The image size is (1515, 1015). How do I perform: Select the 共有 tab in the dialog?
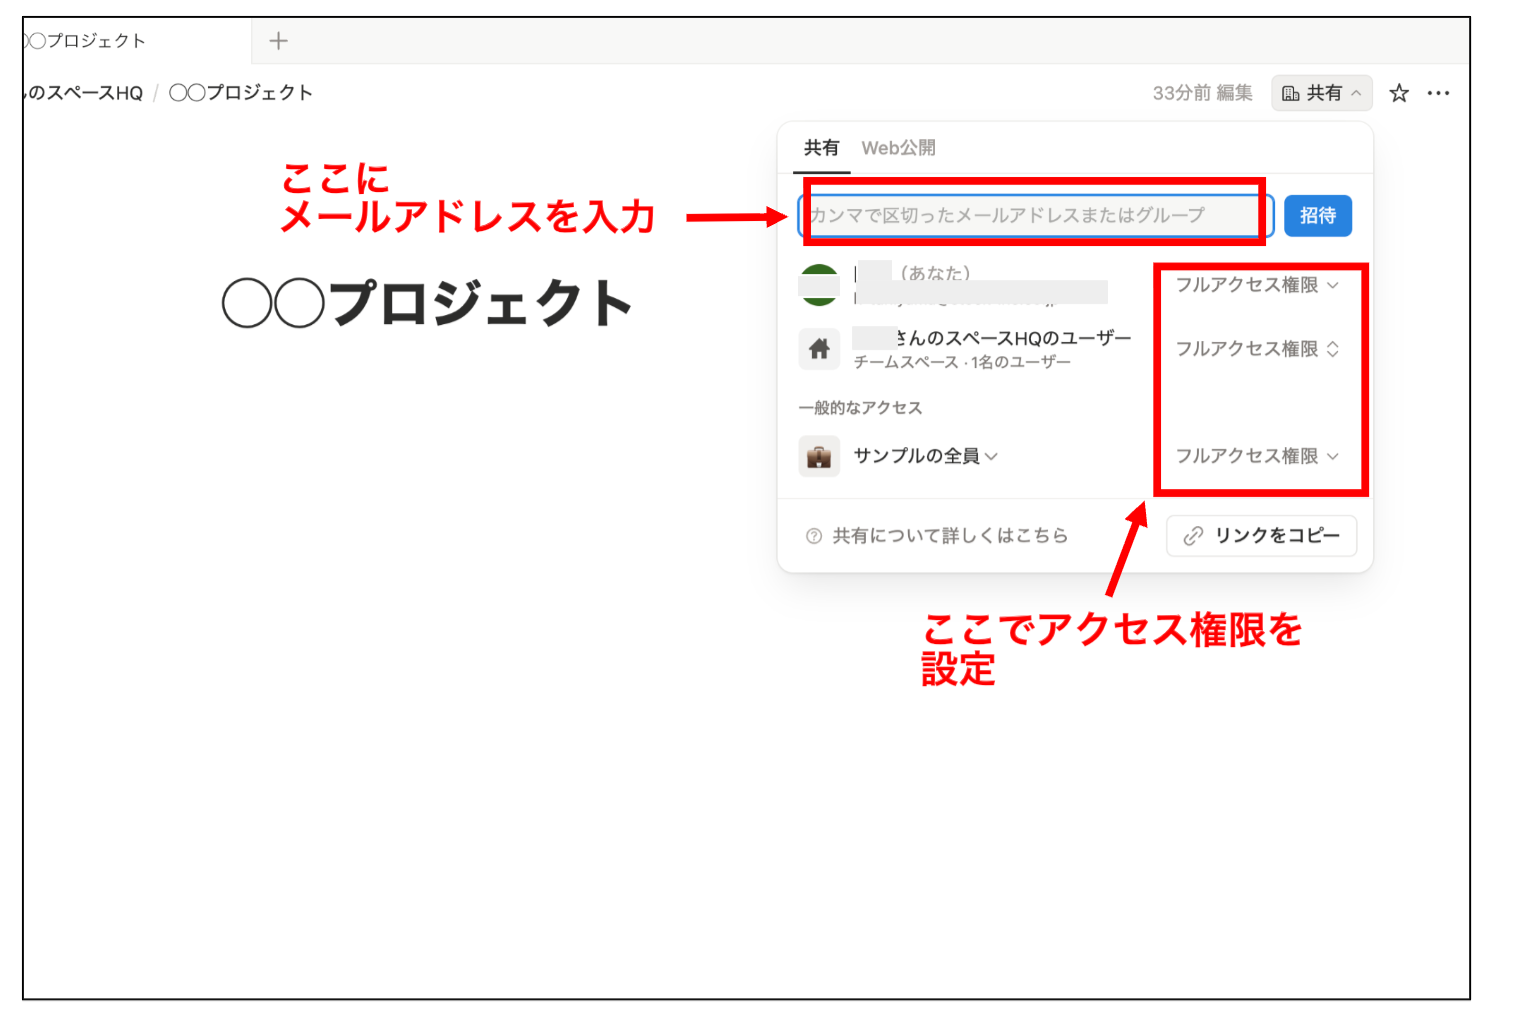(x=821, y=147)
